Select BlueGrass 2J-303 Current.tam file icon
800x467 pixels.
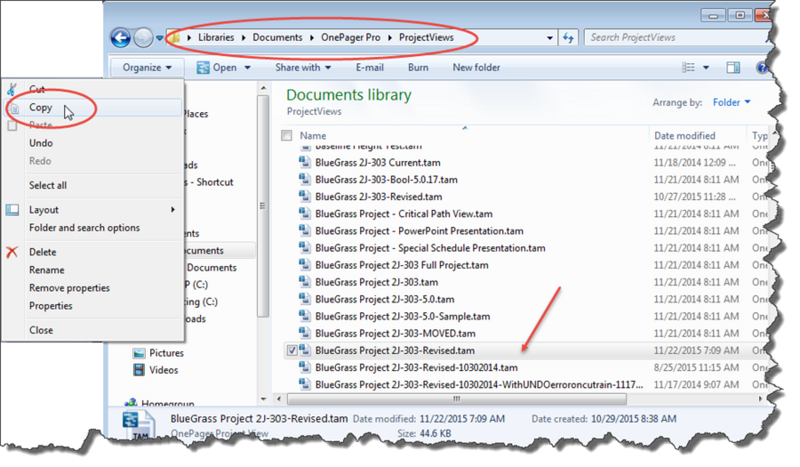pos(305,162)
